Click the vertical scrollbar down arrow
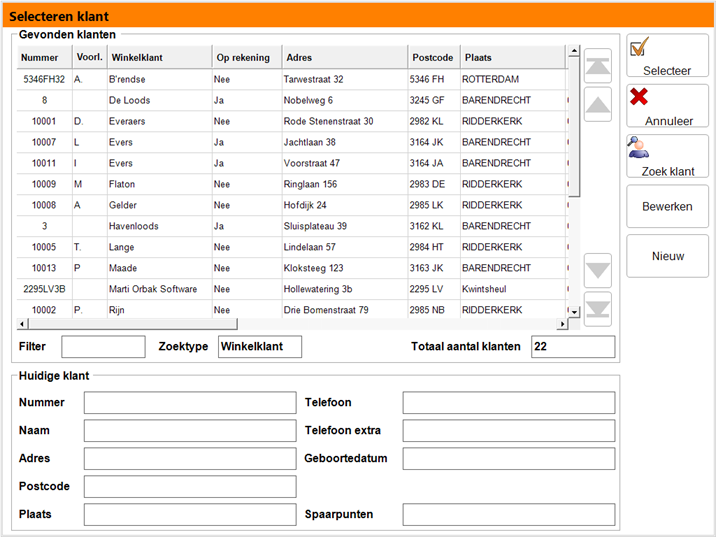 pyautogui.click(x=574, y=312)
